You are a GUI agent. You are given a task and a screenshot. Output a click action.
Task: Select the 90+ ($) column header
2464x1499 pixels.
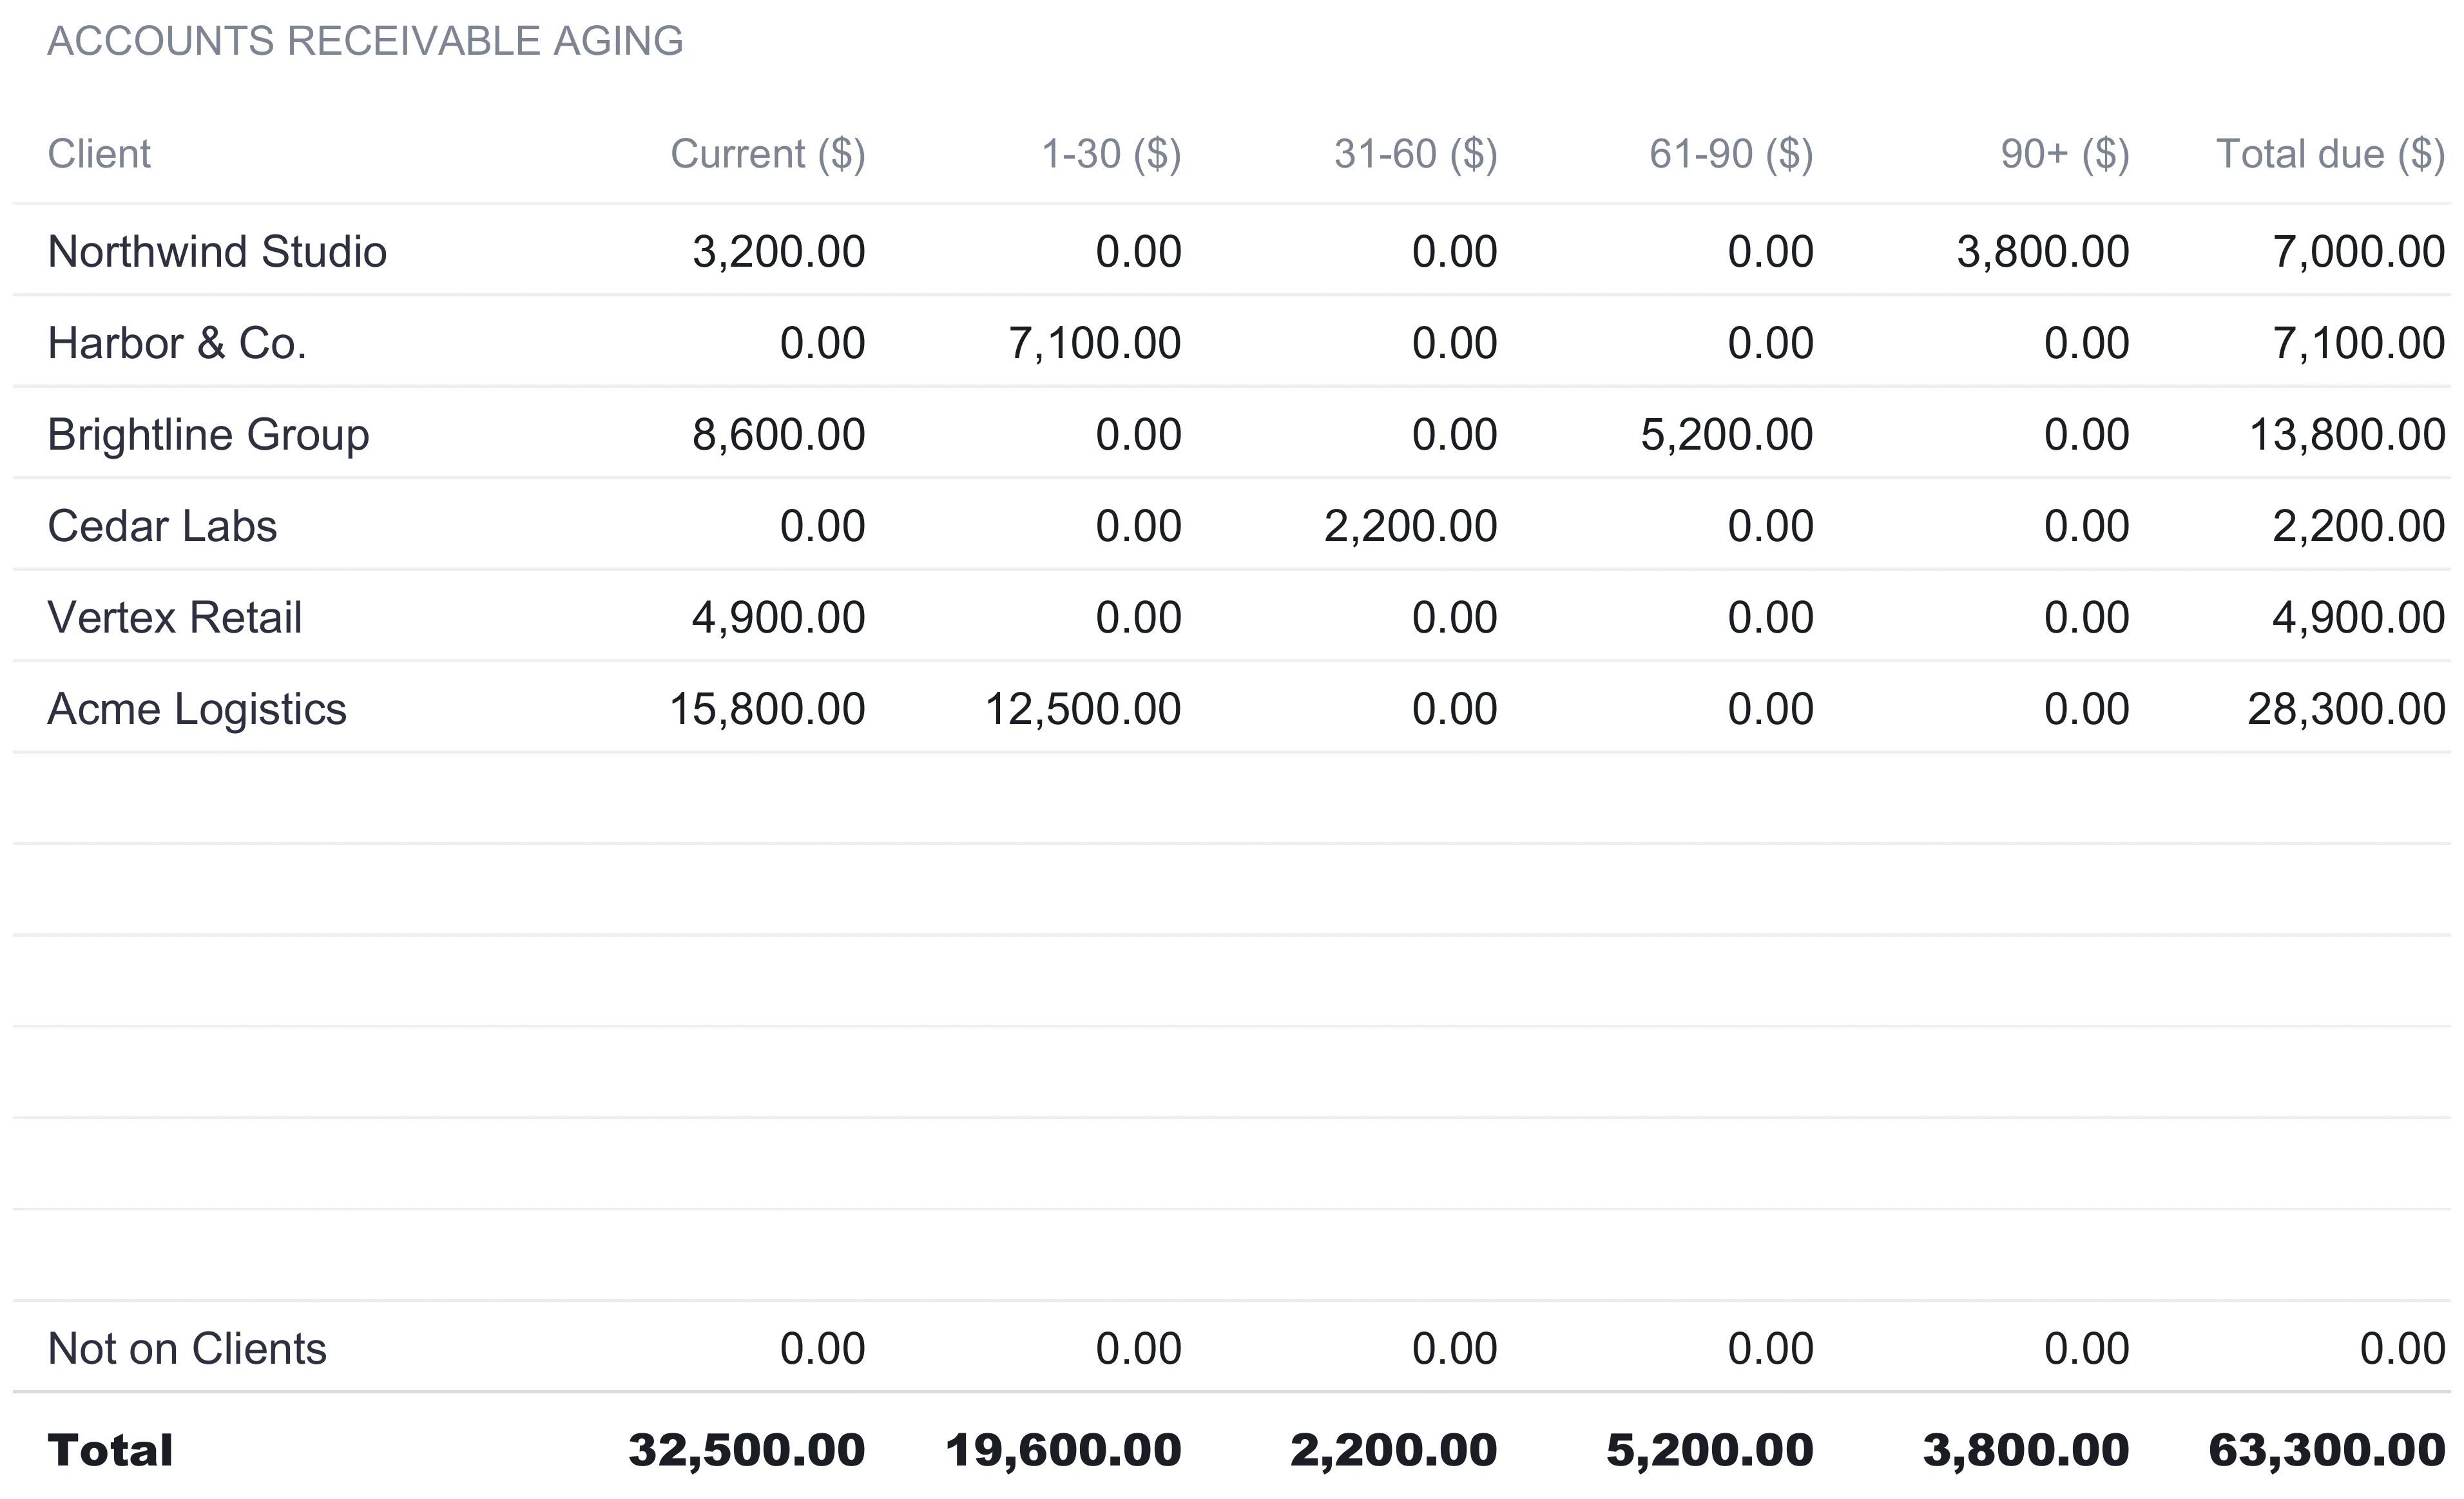click(x=2065, y=154)
